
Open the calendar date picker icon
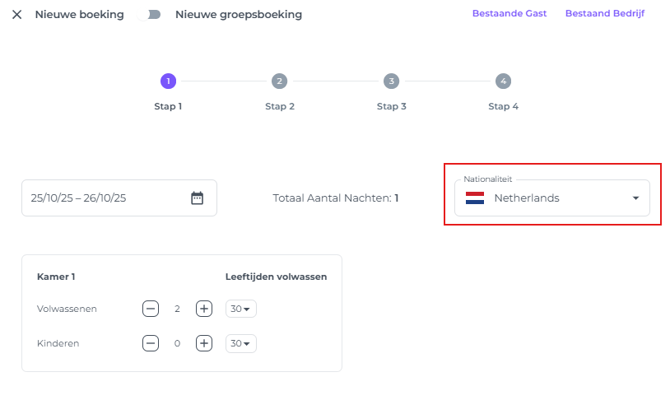pos(197,198)
